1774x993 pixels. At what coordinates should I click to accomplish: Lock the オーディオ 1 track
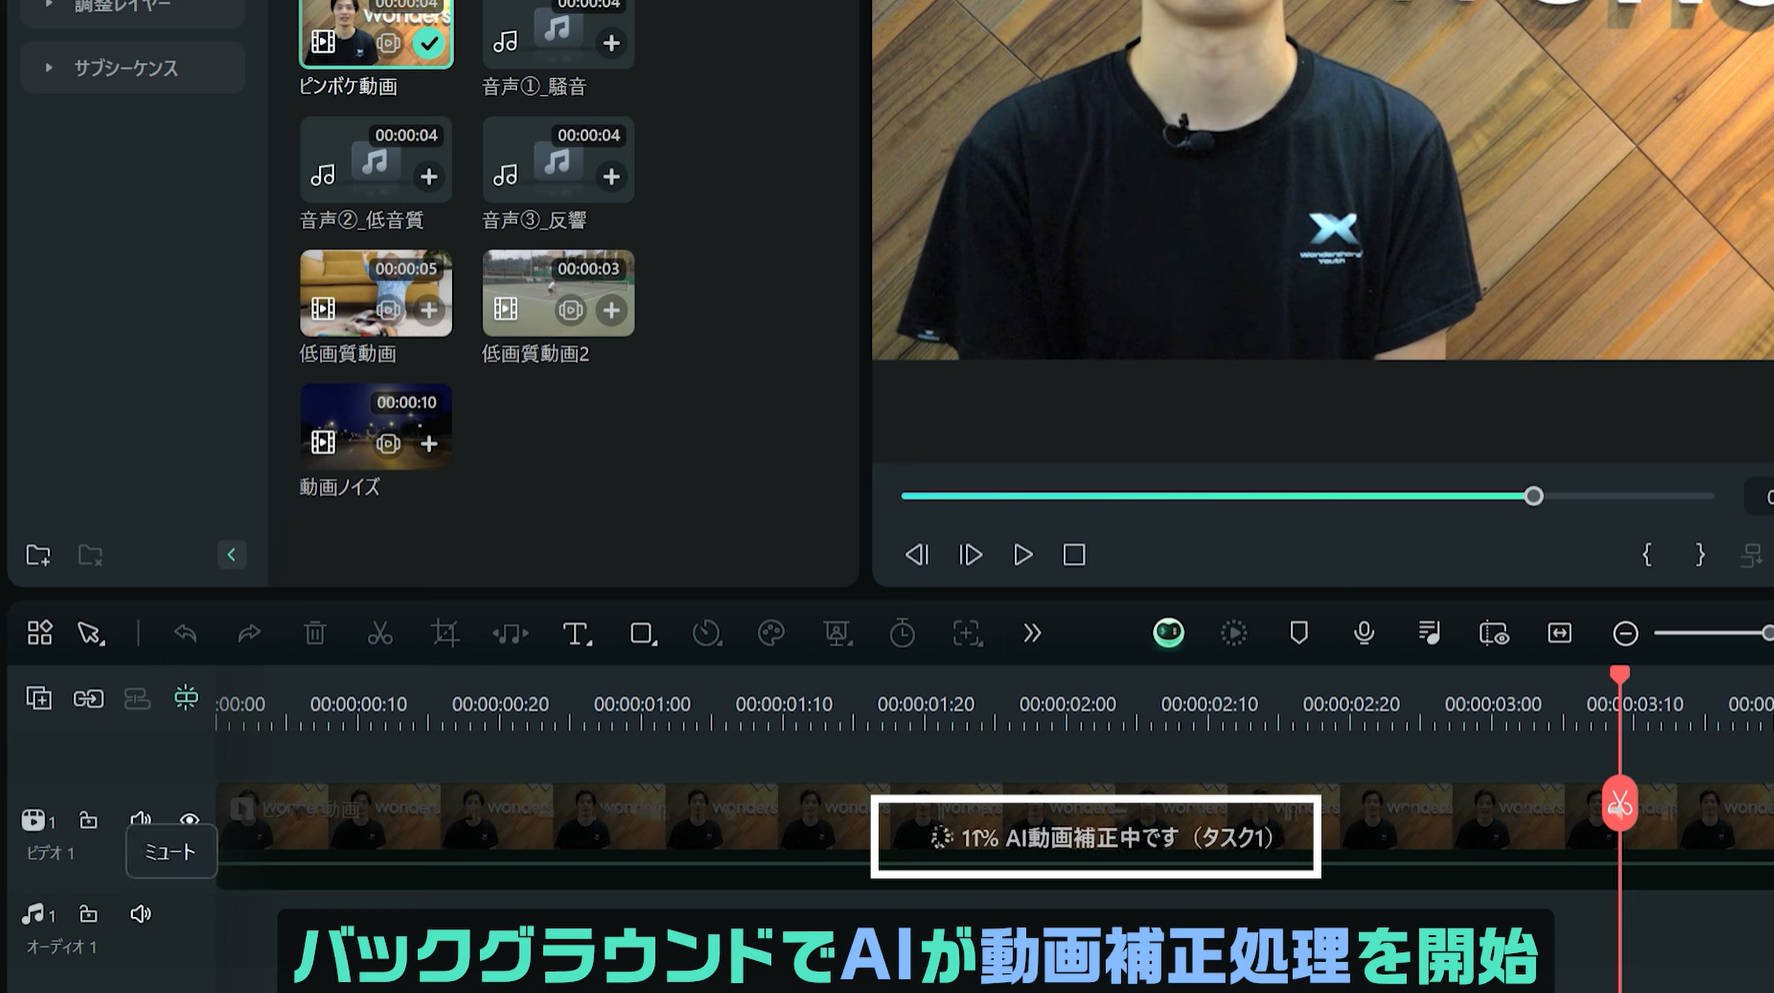[88, 913]
